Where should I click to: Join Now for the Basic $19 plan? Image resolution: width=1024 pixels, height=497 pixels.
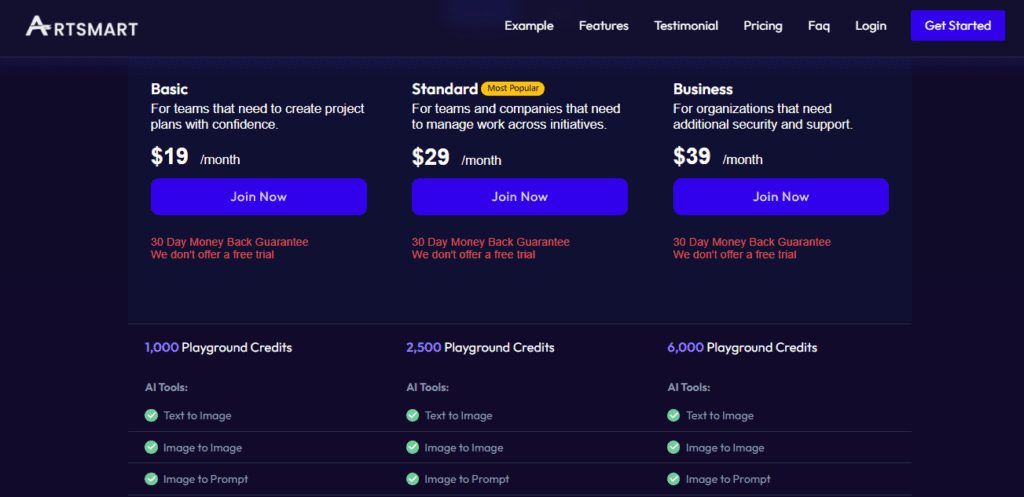point(259,197)
